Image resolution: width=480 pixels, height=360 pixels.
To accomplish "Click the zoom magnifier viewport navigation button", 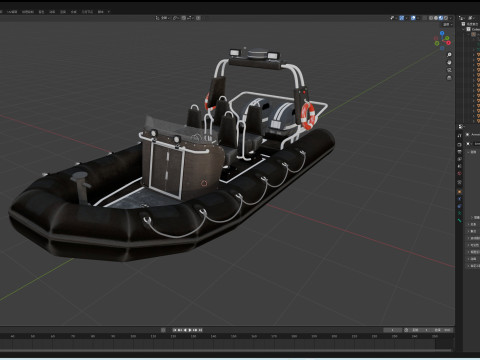I will [x=449, y=55].
